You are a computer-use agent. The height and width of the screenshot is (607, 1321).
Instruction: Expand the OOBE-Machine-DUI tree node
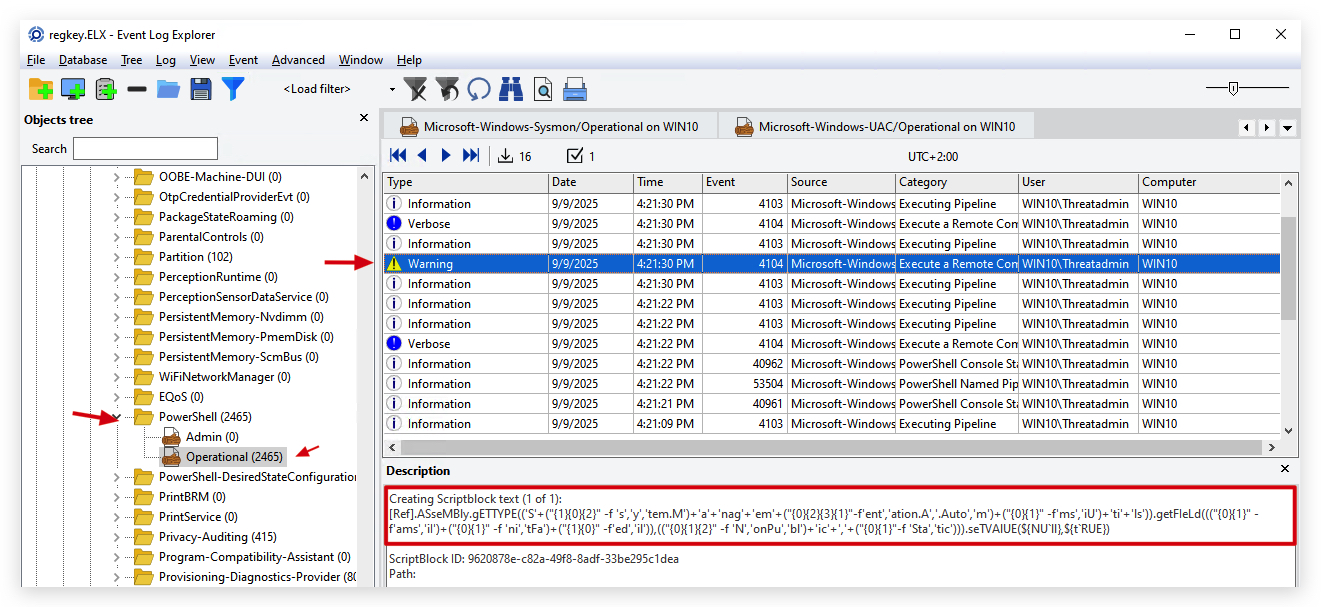pos(116,177)
